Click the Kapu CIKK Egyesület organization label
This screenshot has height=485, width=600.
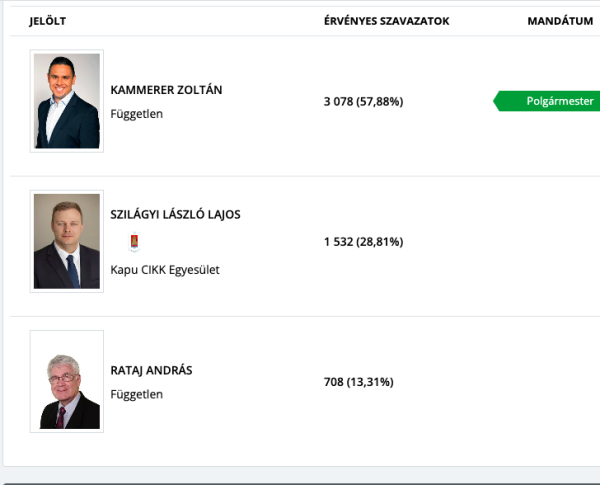[165, 270]
